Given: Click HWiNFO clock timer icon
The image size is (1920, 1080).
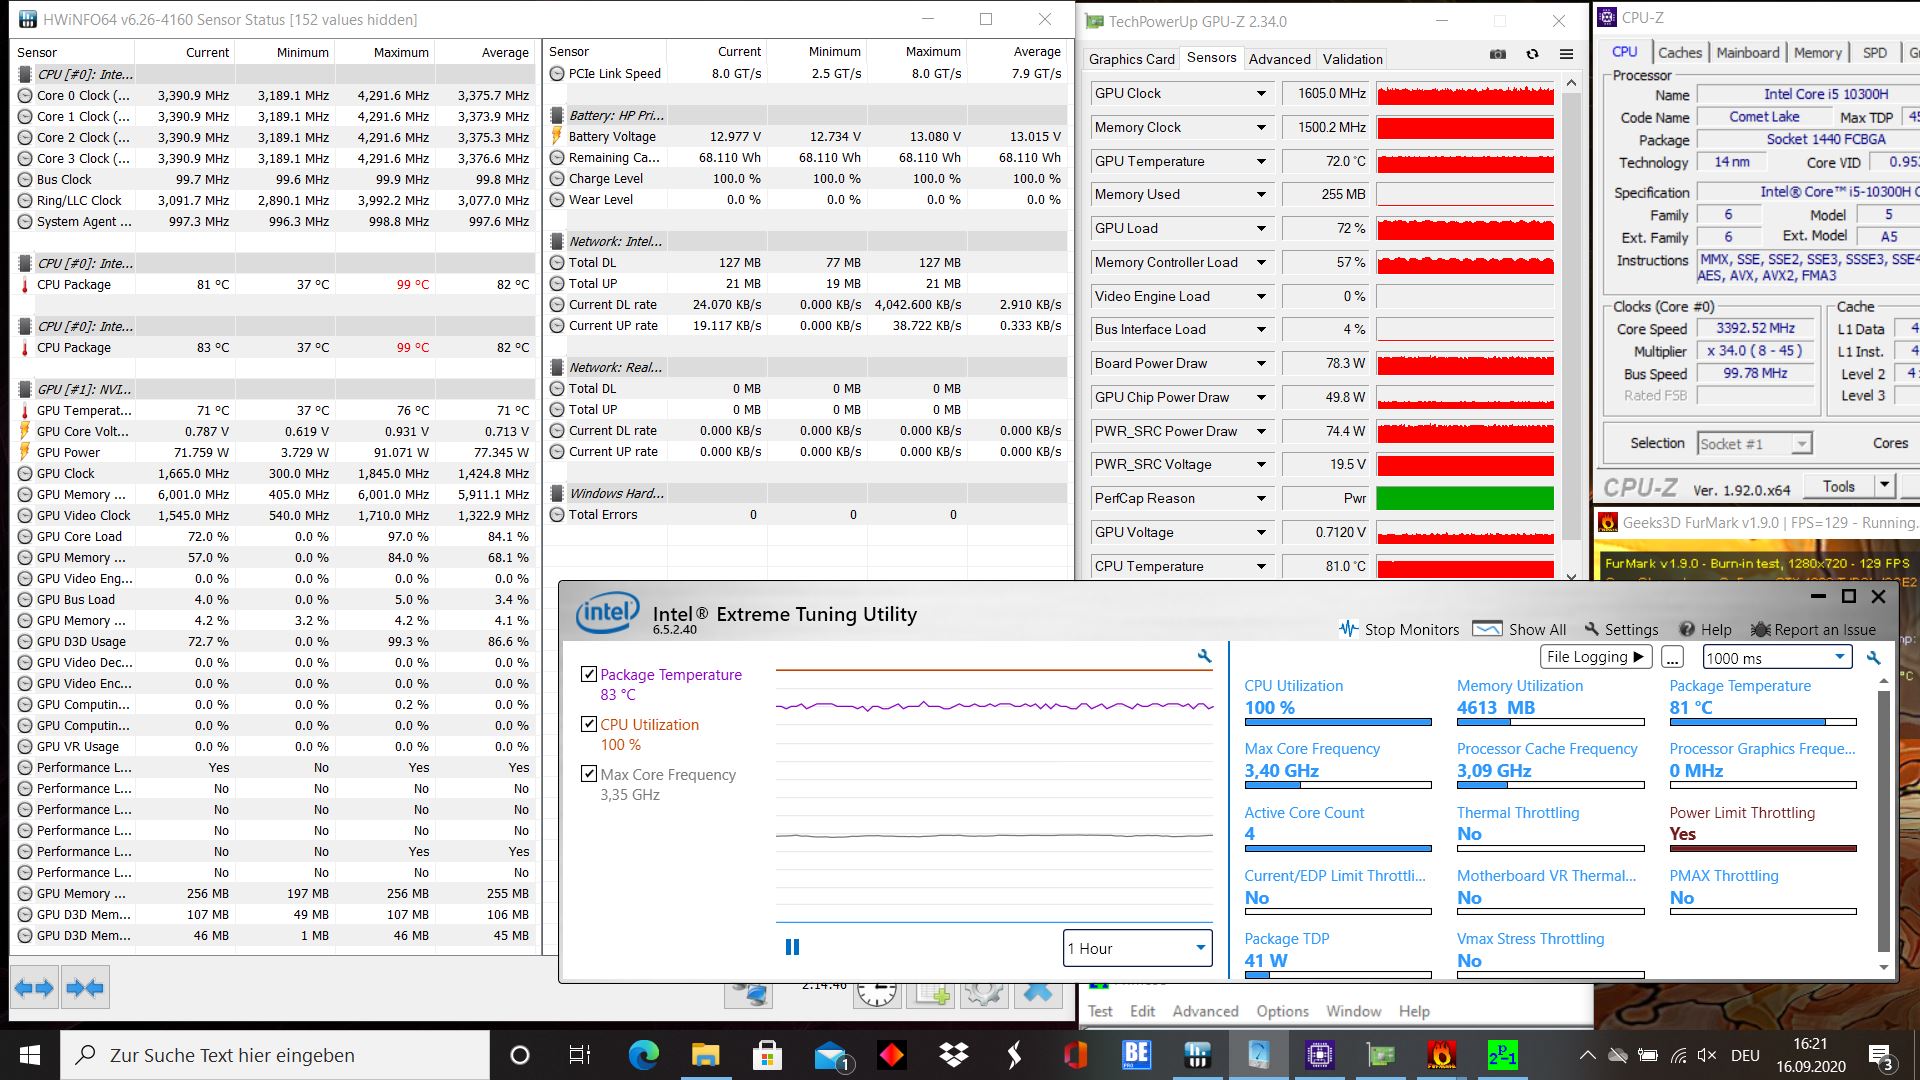Looking at the screenshot, I should tap(877, 993).
